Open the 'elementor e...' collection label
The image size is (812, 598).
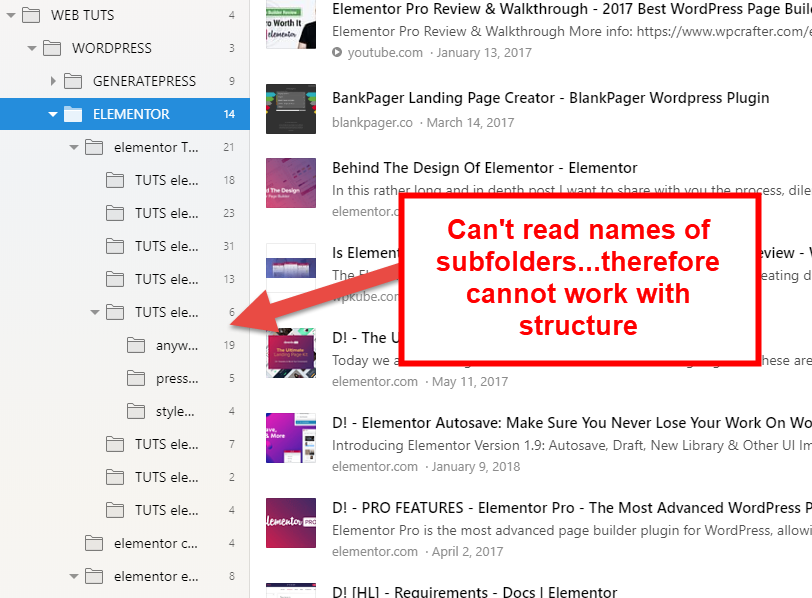pyautogui.click(x=156, y=577)
